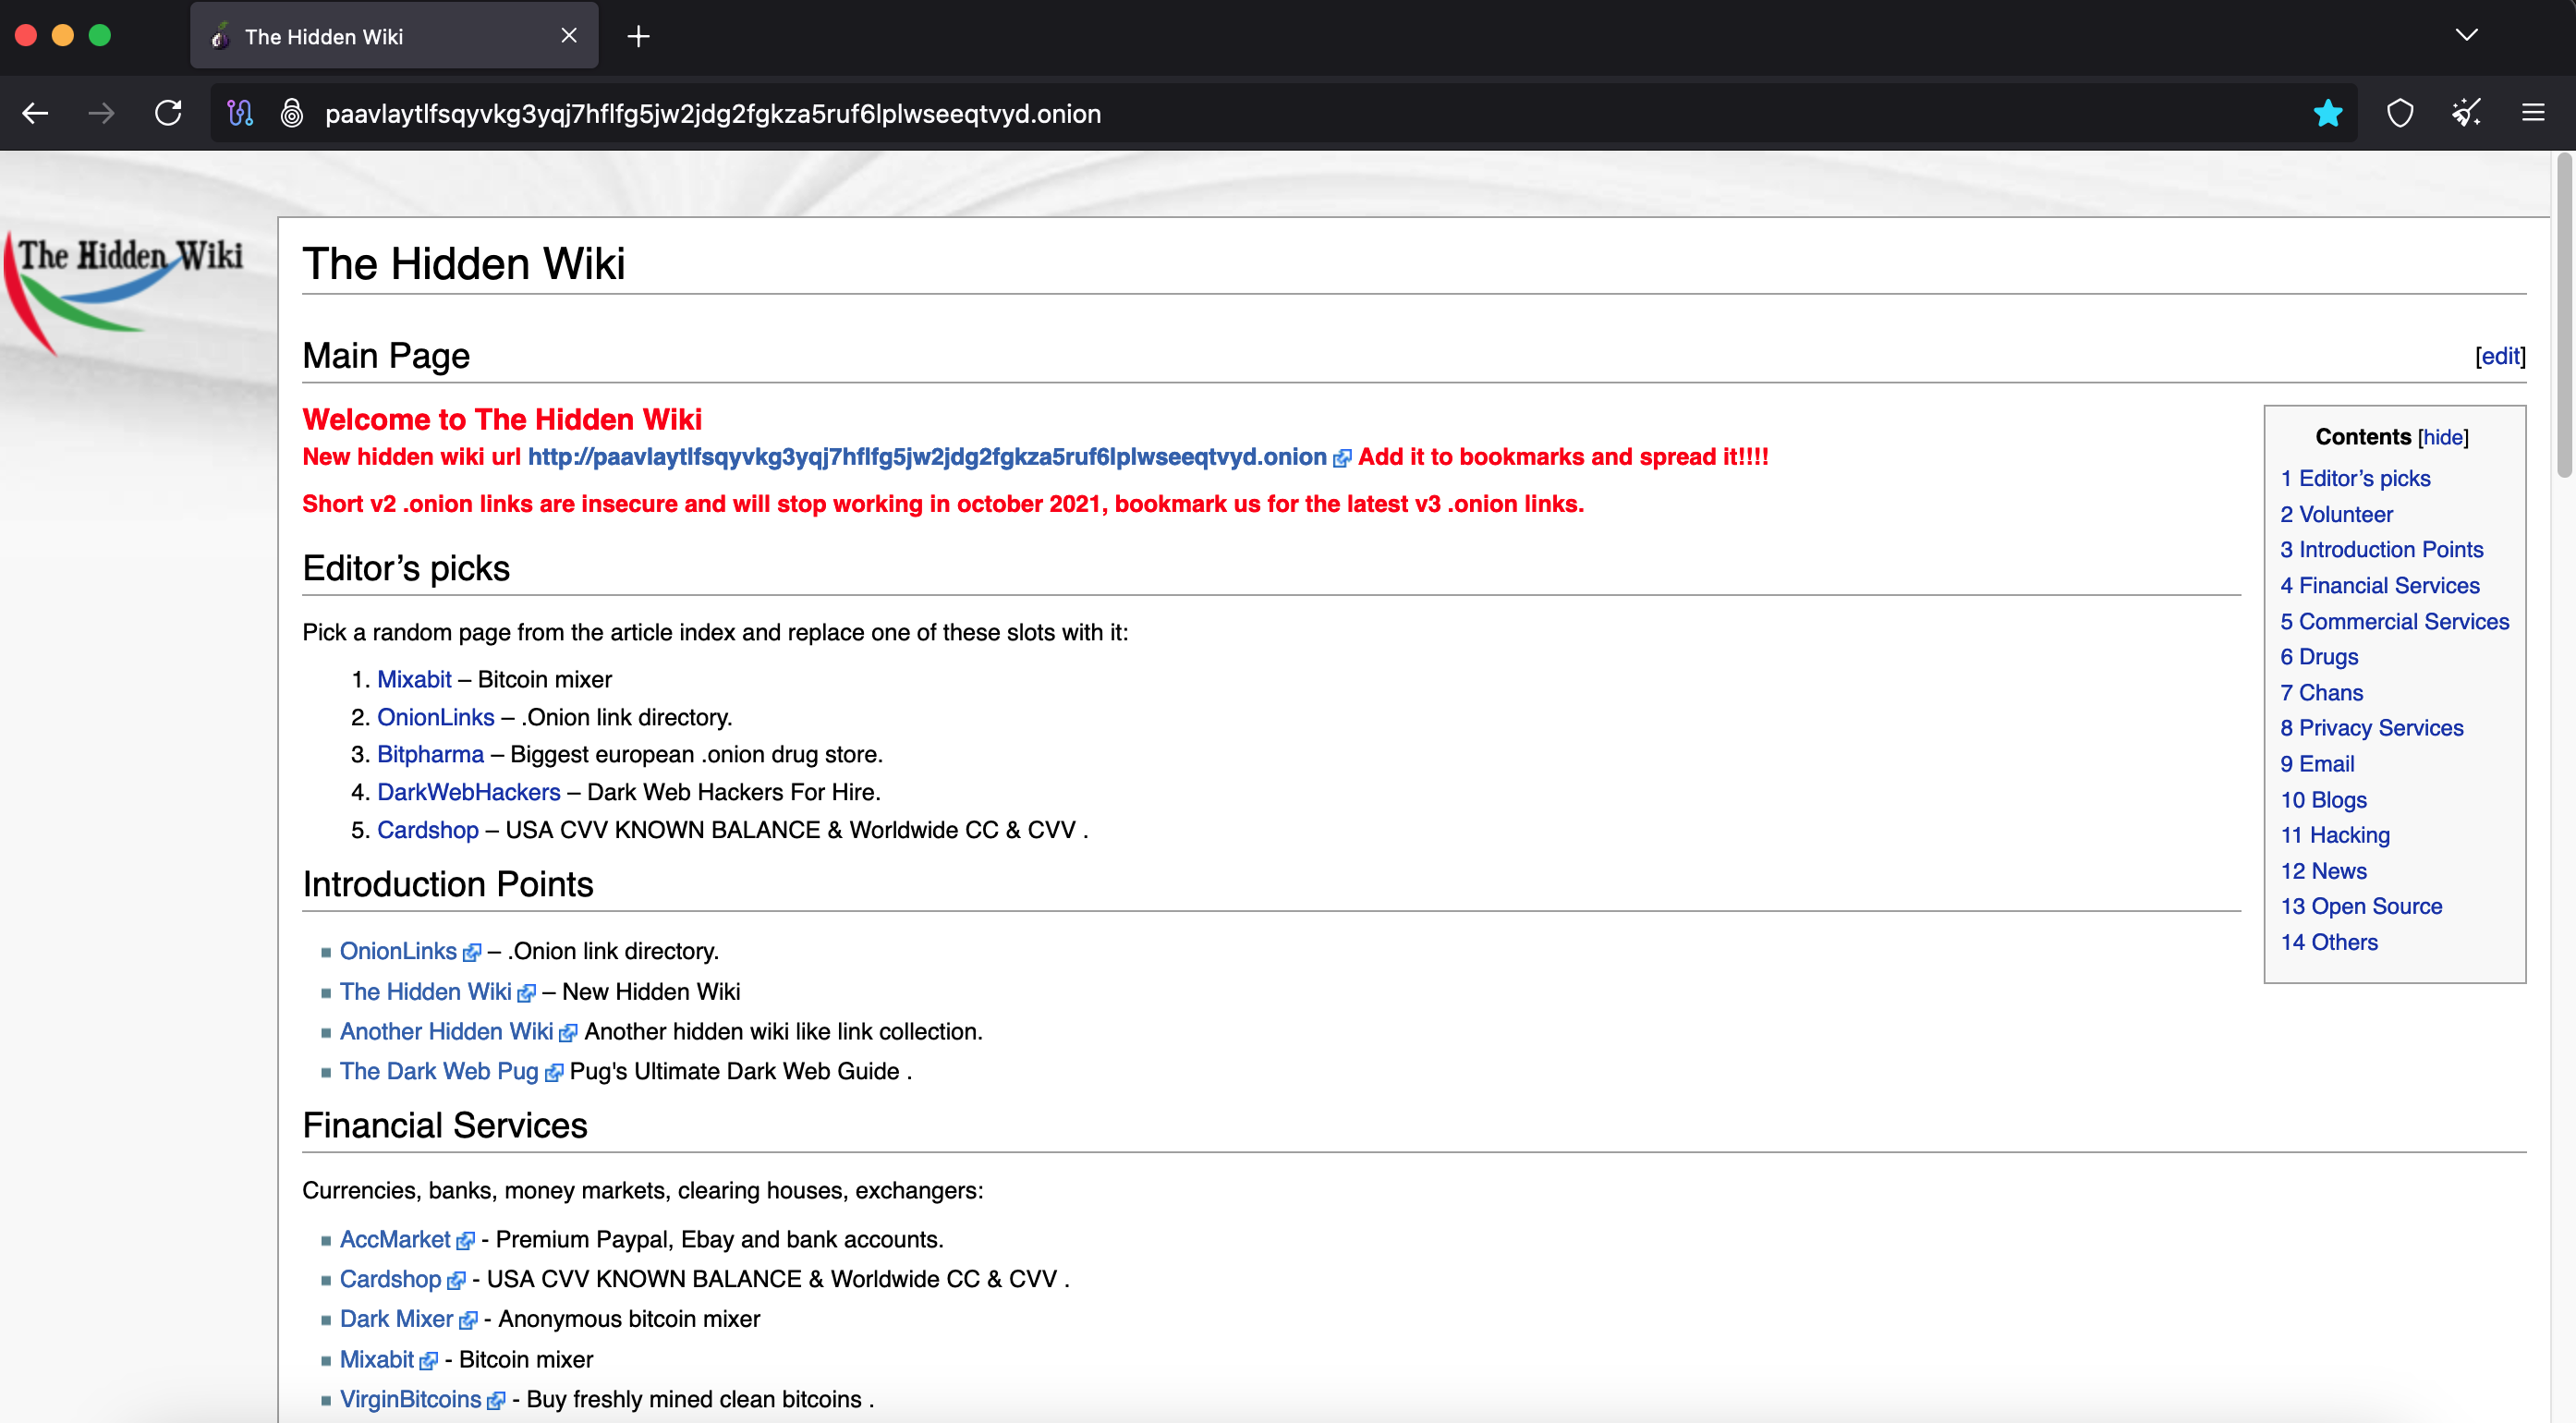Click the New Identity broom icon
This screenshot has width=2576, height=1423.
pyautogui.click(x=2466, y=113)
